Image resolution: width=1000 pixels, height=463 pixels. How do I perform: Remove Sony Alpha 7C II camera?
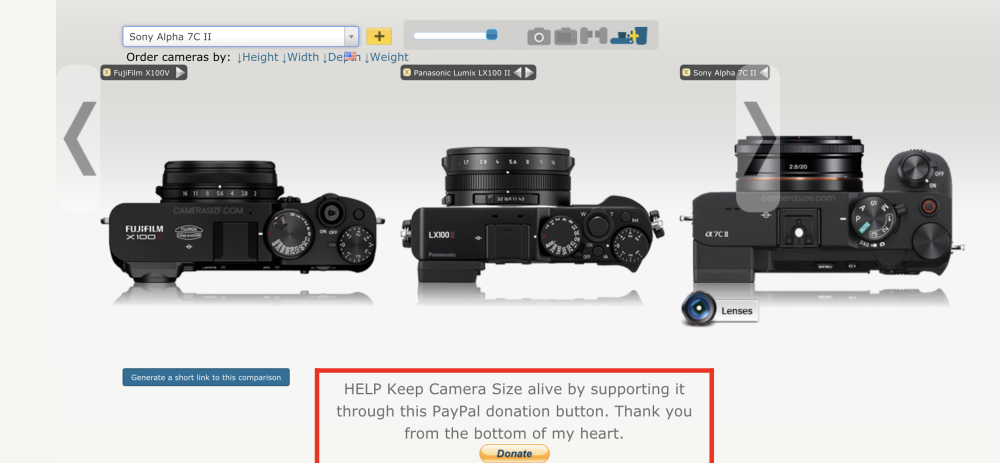pyautogui.click(x=686, y=72)
